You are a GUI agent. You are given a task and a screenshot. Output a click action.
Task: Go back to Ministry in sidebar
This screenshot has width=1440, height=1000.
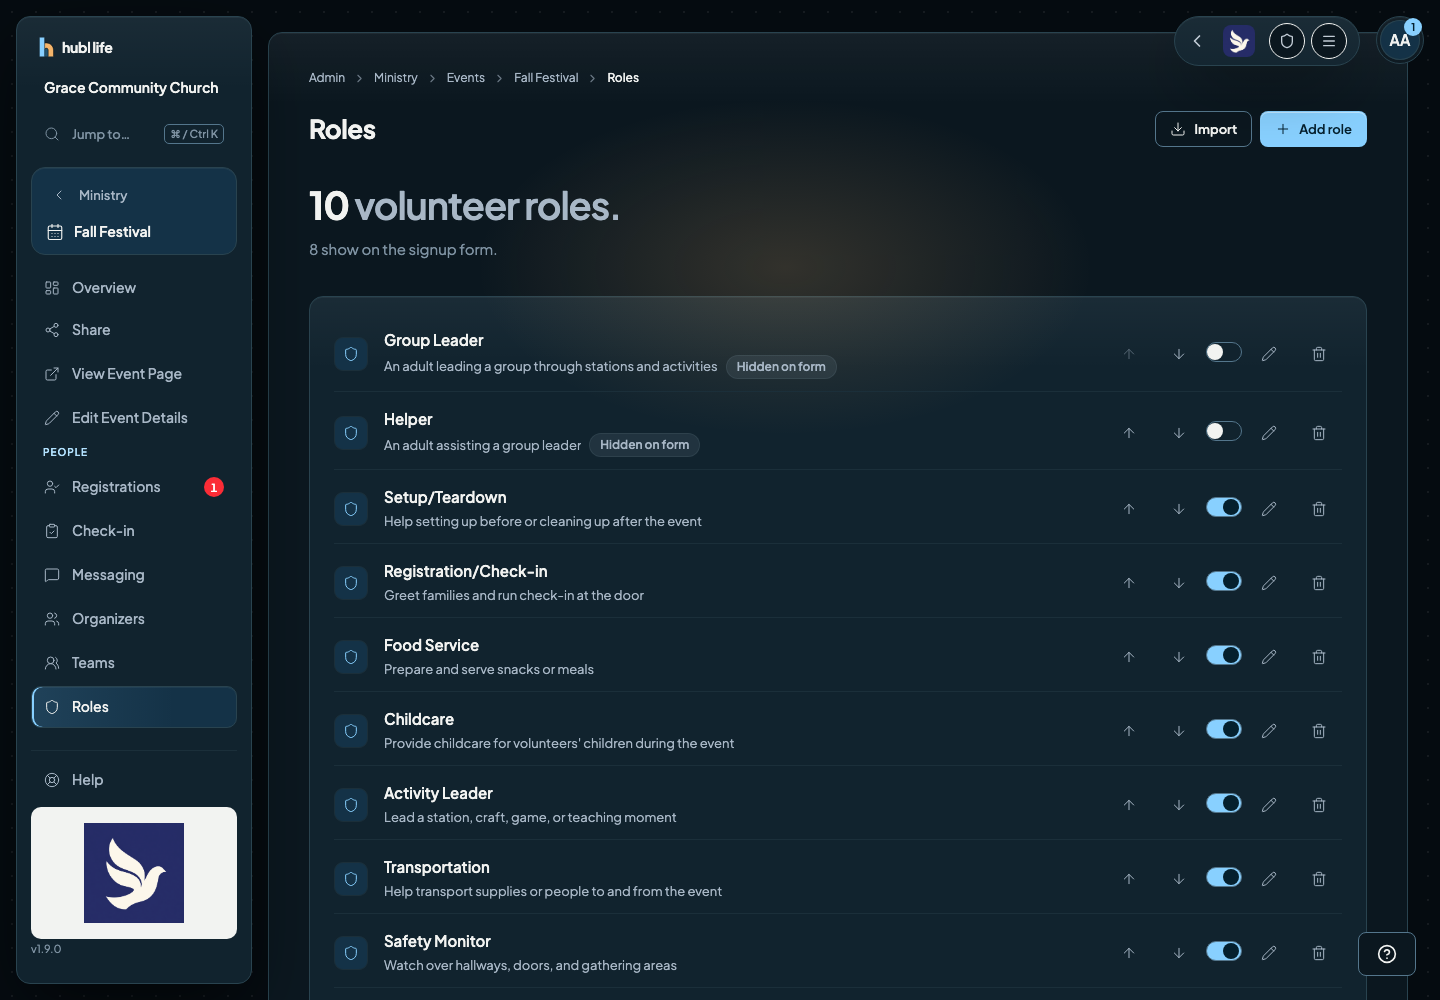point(134,195)
